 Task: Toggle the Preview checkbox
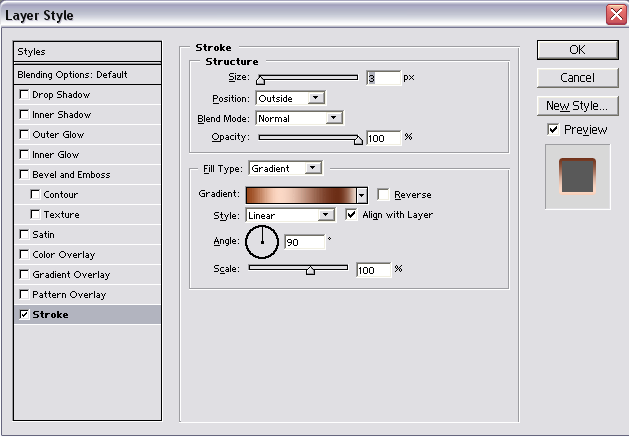(553, 129)
